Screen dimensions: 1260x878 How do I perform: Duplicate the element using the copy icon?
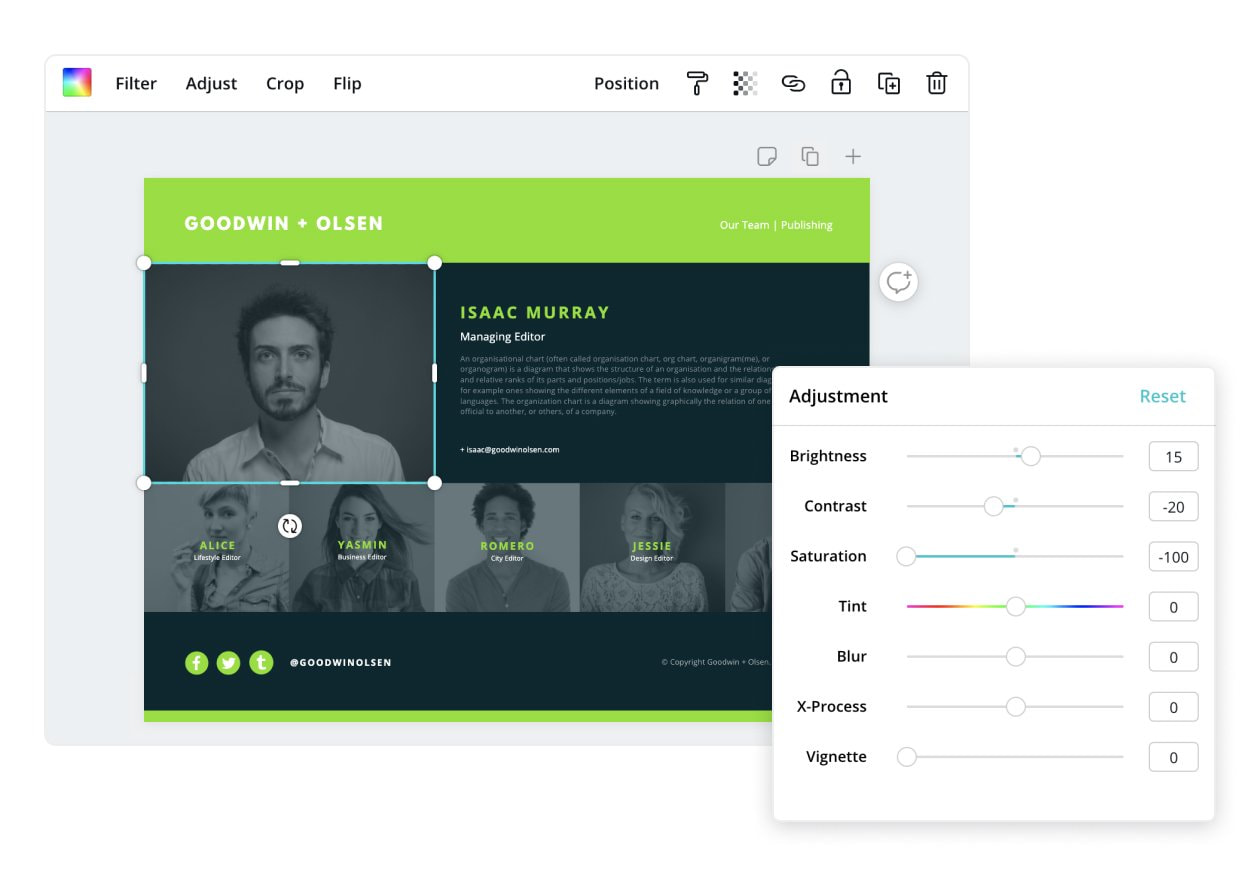pyautogui.click(x=889, y=84)
